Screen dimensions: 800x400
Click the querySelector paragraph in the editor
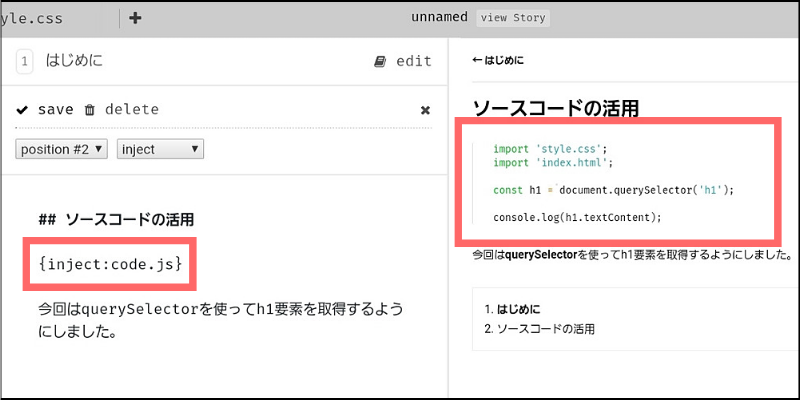coord(221,320)
